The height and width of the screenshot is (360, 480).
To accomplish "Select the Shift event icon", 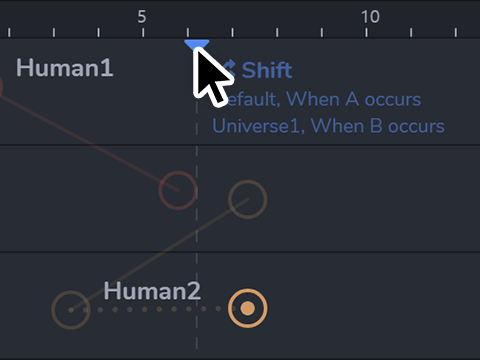I will pos(230,69).
